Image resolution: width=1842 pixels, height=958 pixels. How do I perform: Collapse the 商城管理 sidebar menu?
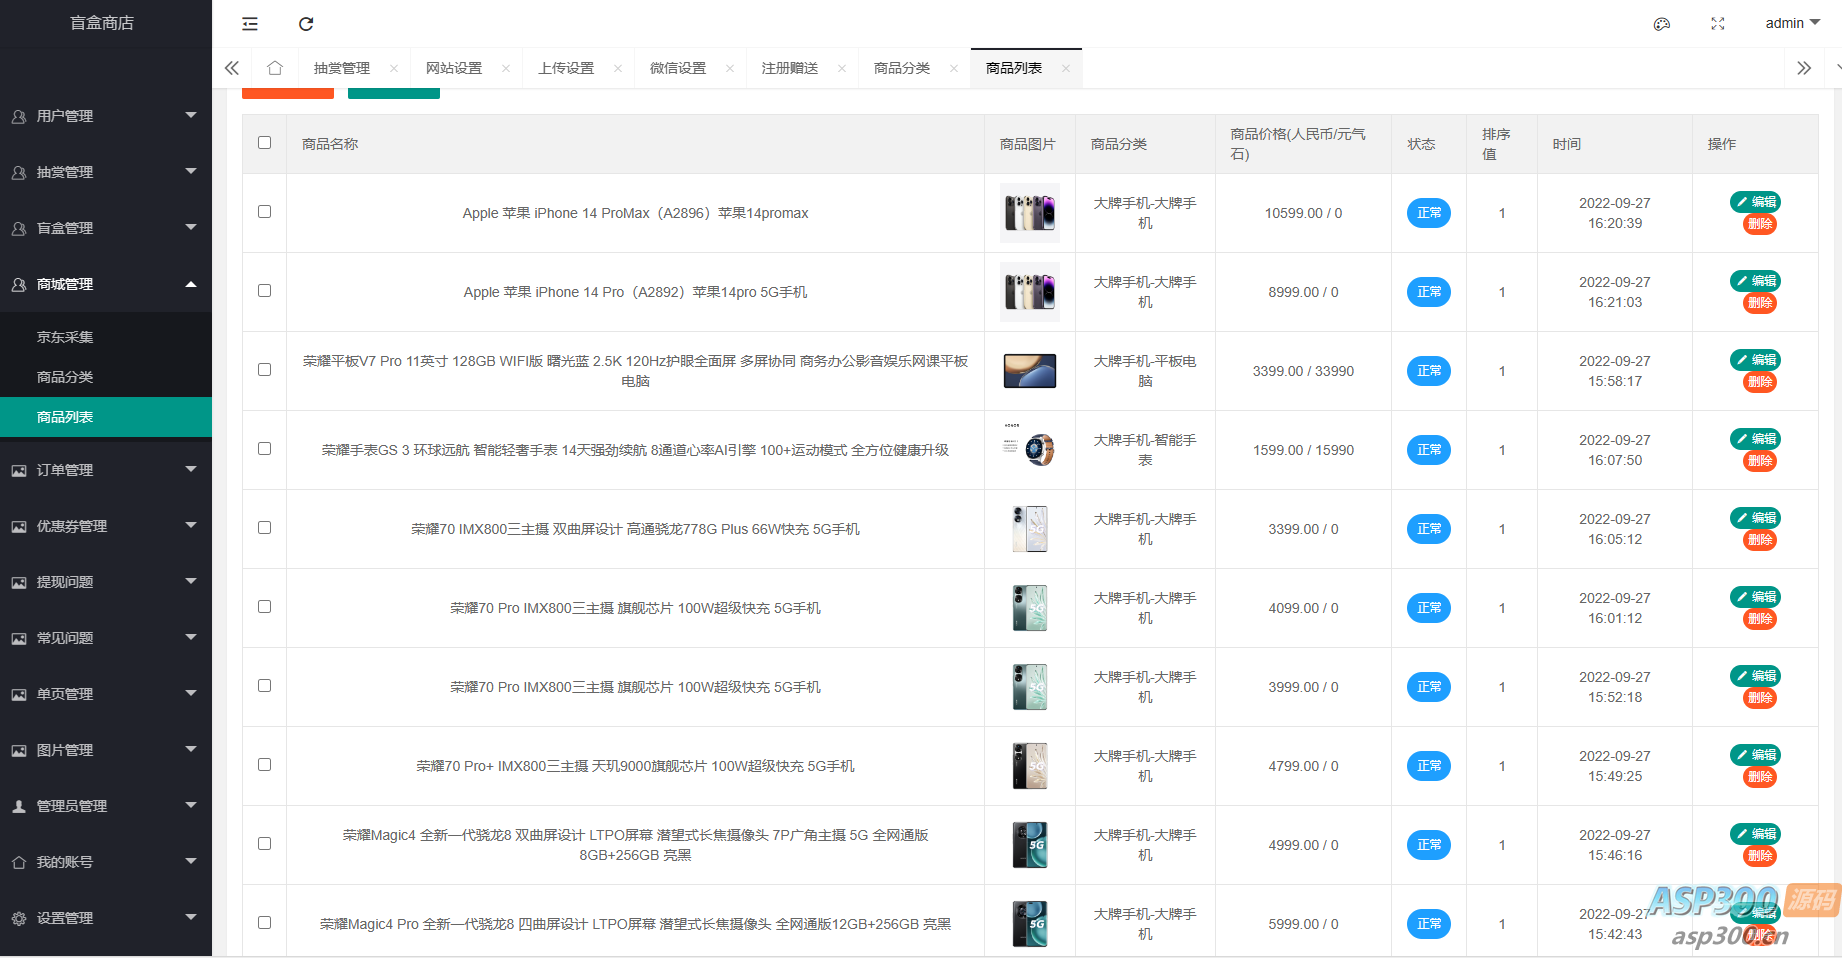click(x=106, y=284)
